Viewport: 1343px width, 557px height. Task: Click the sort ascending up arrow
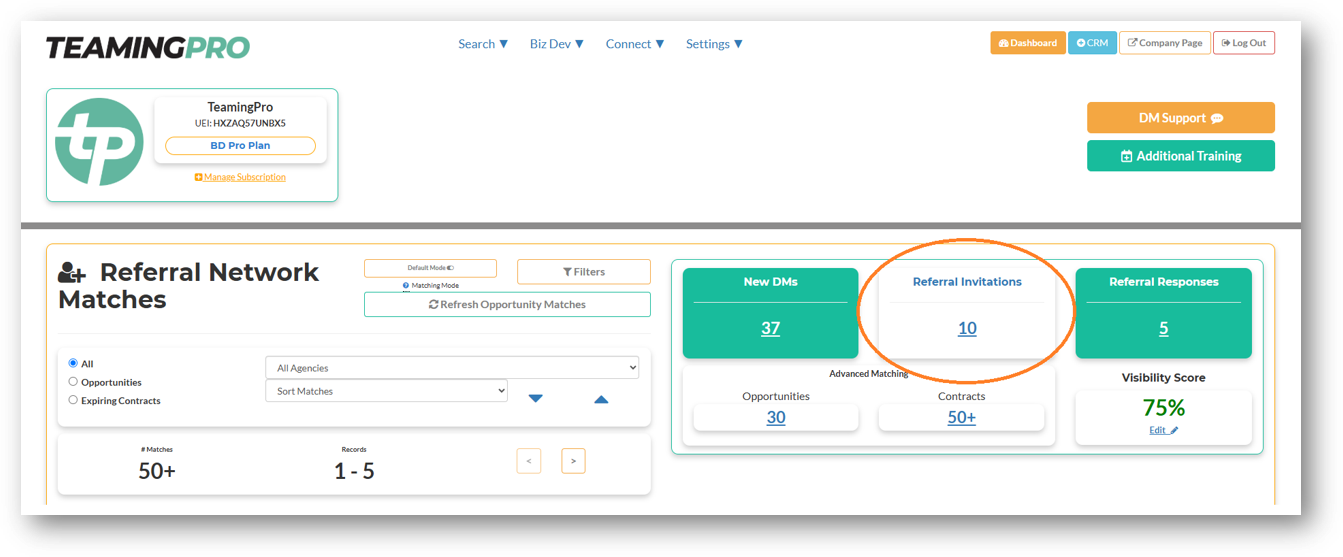(x=601, y=398)
